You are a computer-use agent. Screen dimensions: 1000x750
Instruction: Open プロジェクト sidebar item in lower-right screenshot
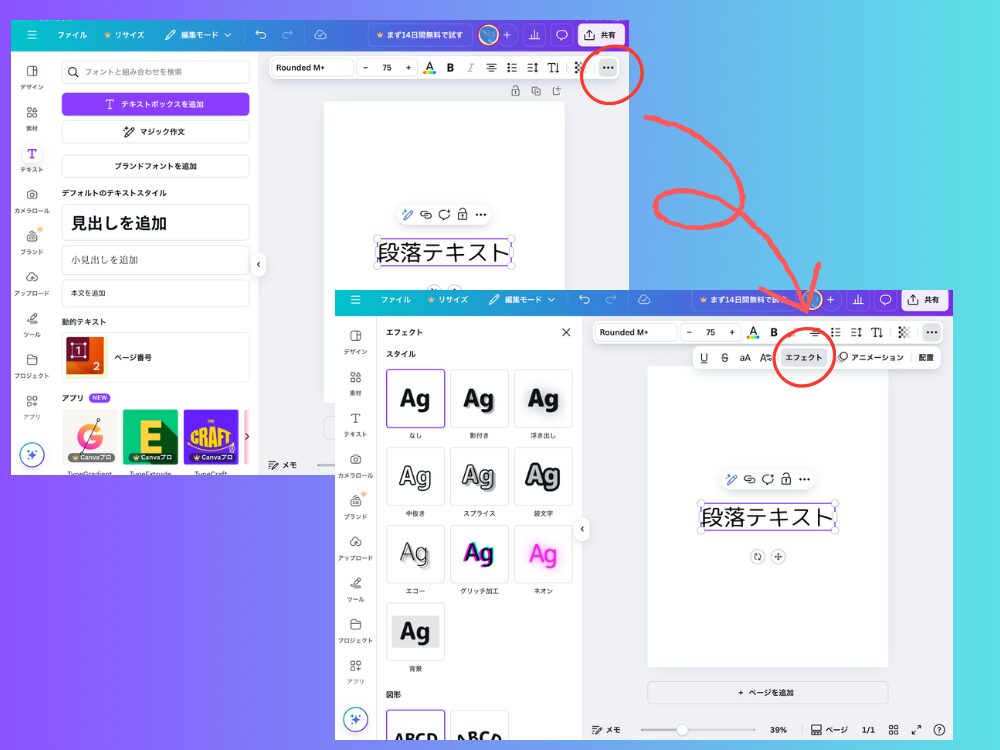point(356,631)
